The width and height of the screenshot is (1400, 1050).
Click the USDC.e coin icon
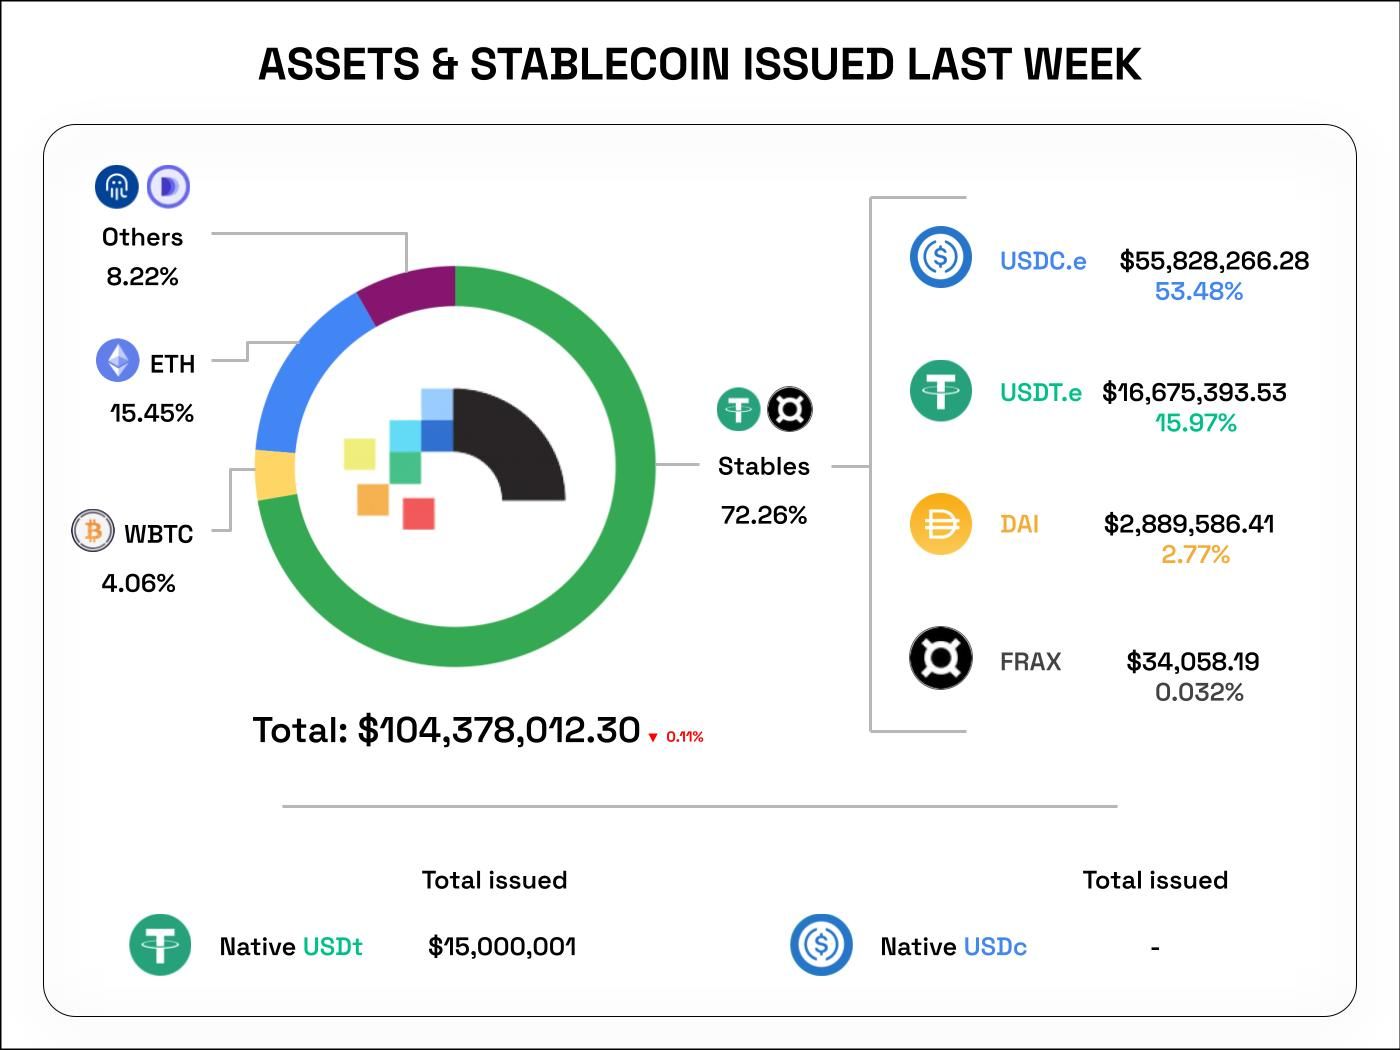pyautogui.click(x=940, y=257)
